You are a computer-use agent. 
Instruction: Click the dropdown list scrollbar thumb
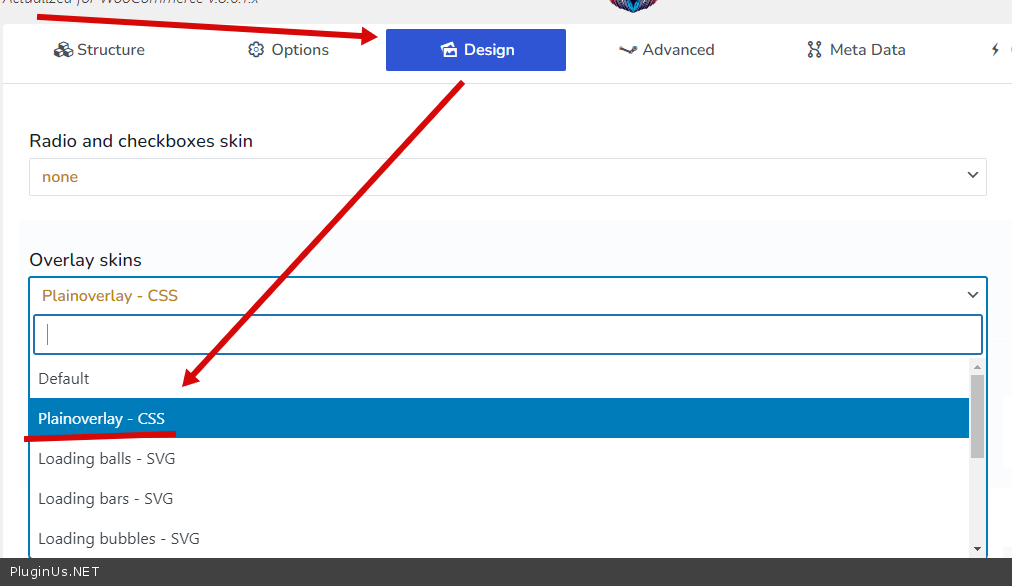977,415
